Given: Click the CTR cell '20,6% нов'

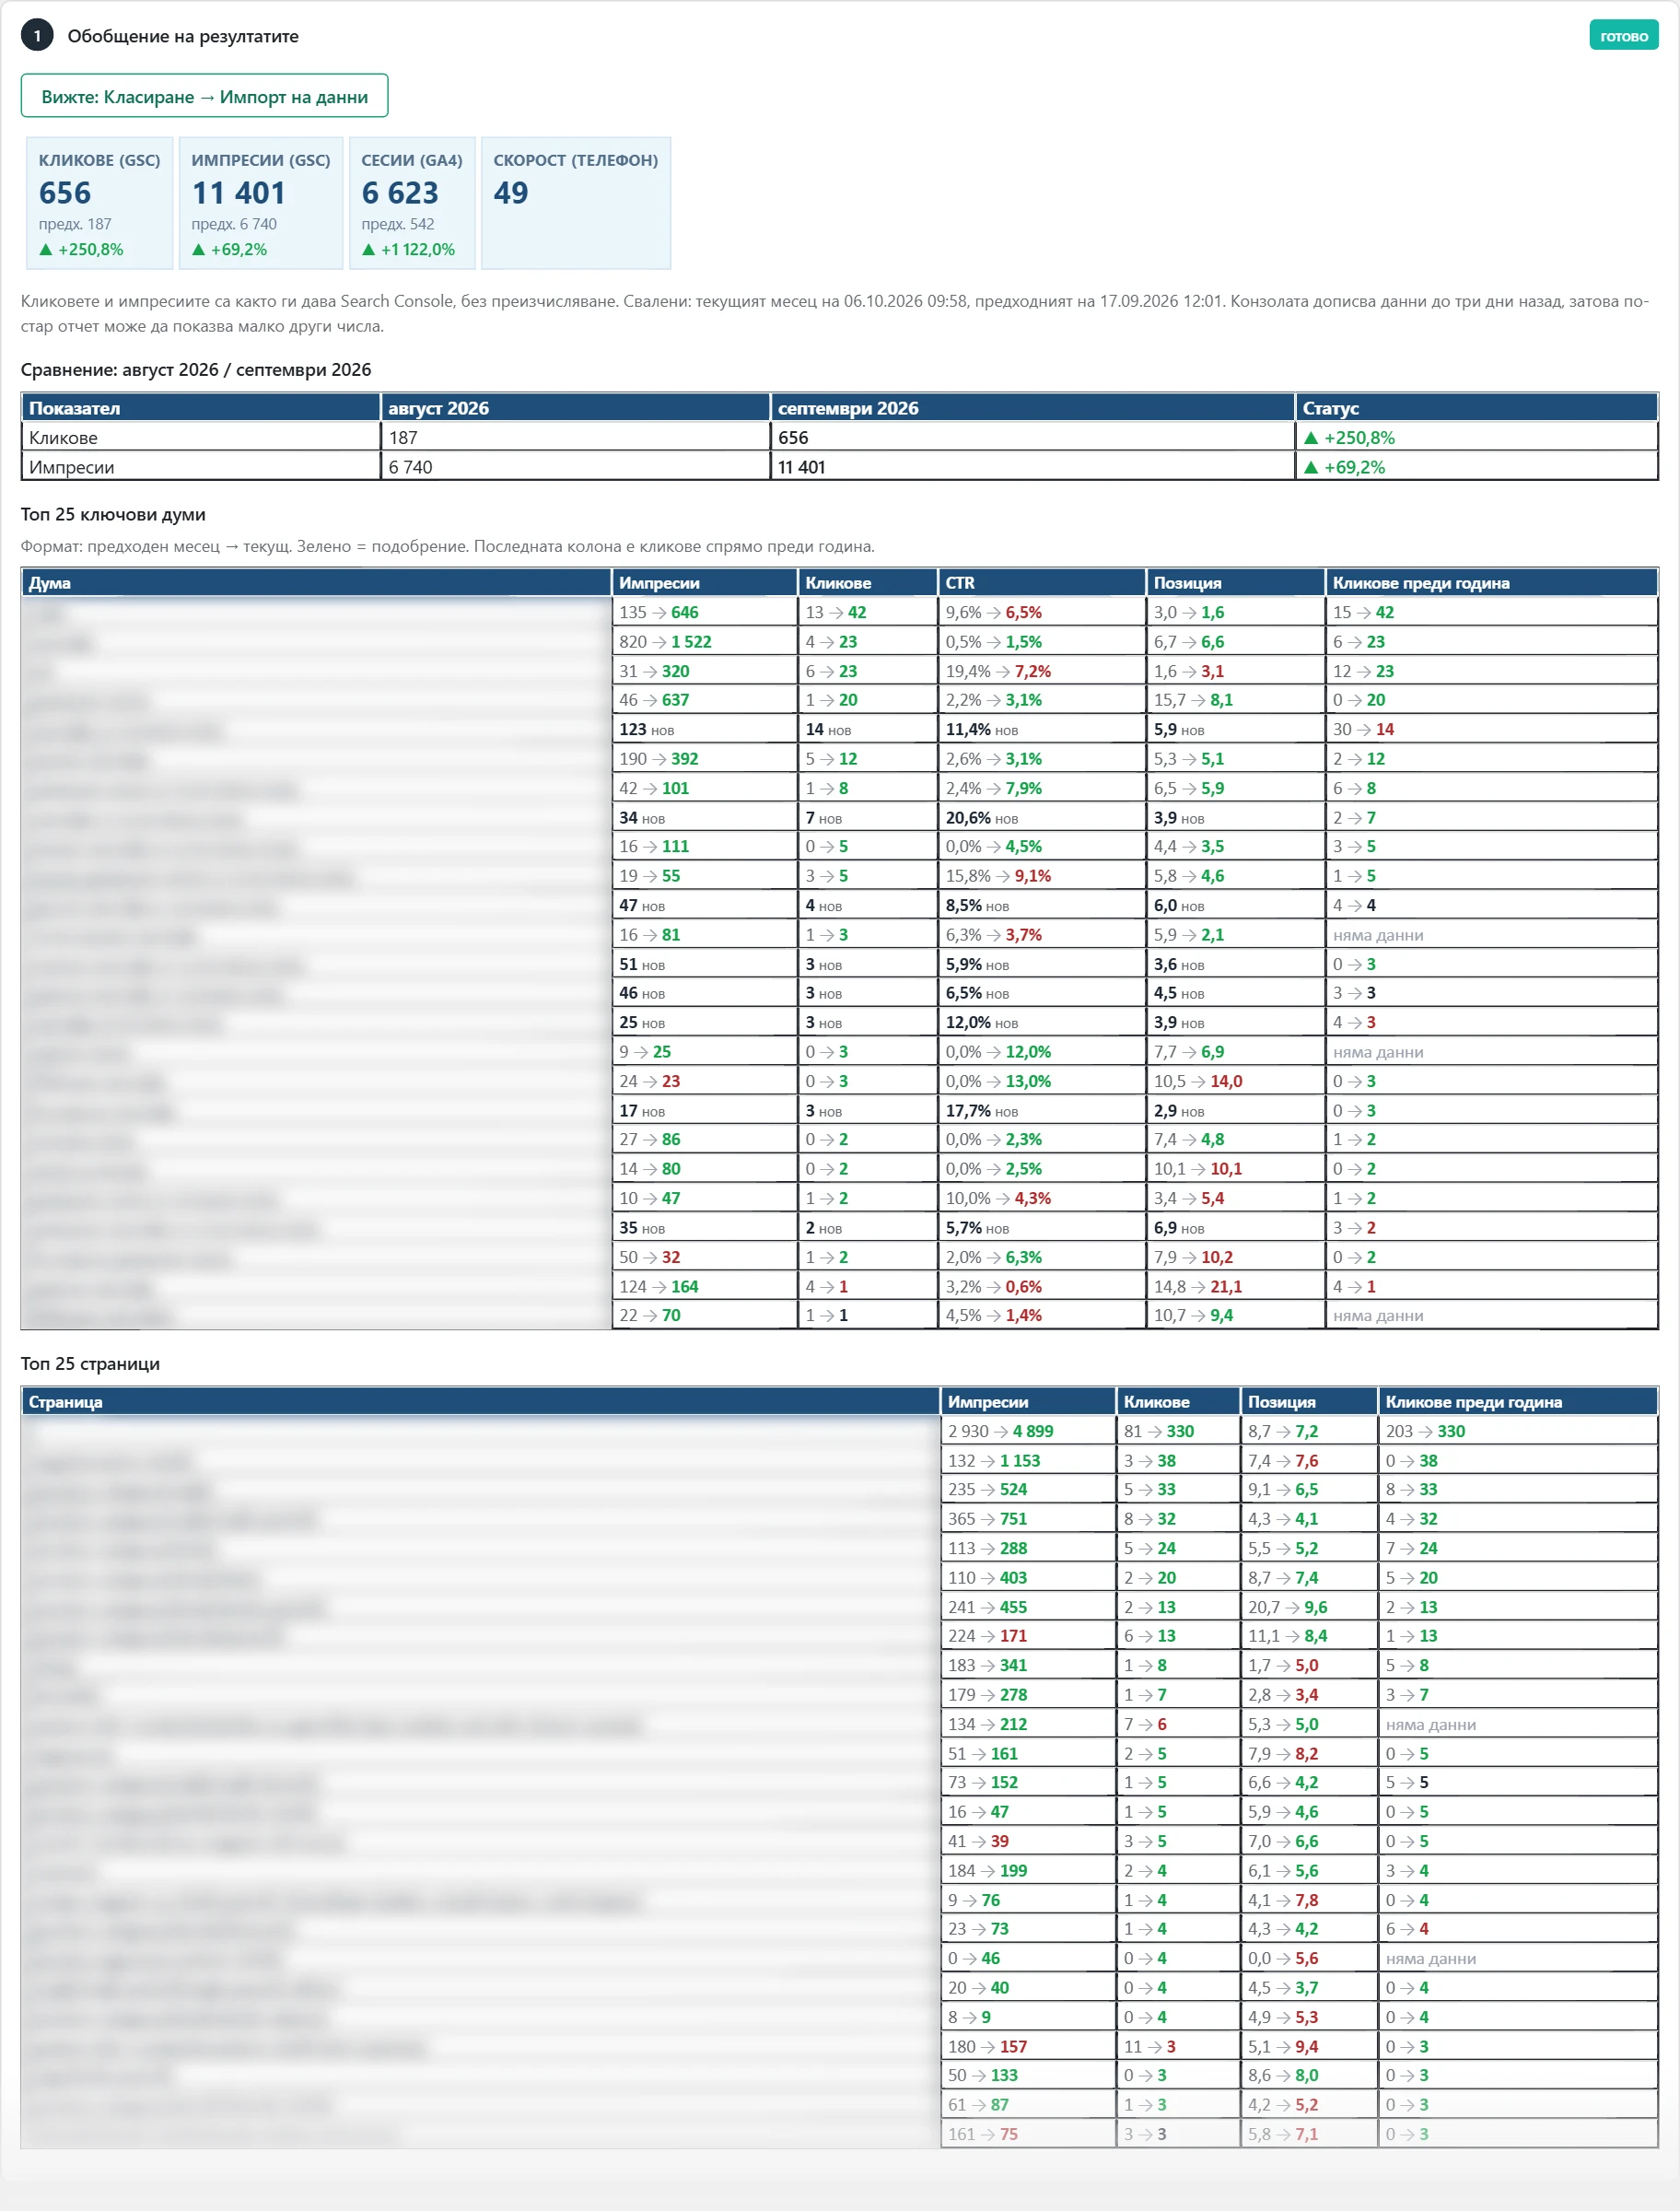Looking at the screenshot, I should (x=1041, y=818).
